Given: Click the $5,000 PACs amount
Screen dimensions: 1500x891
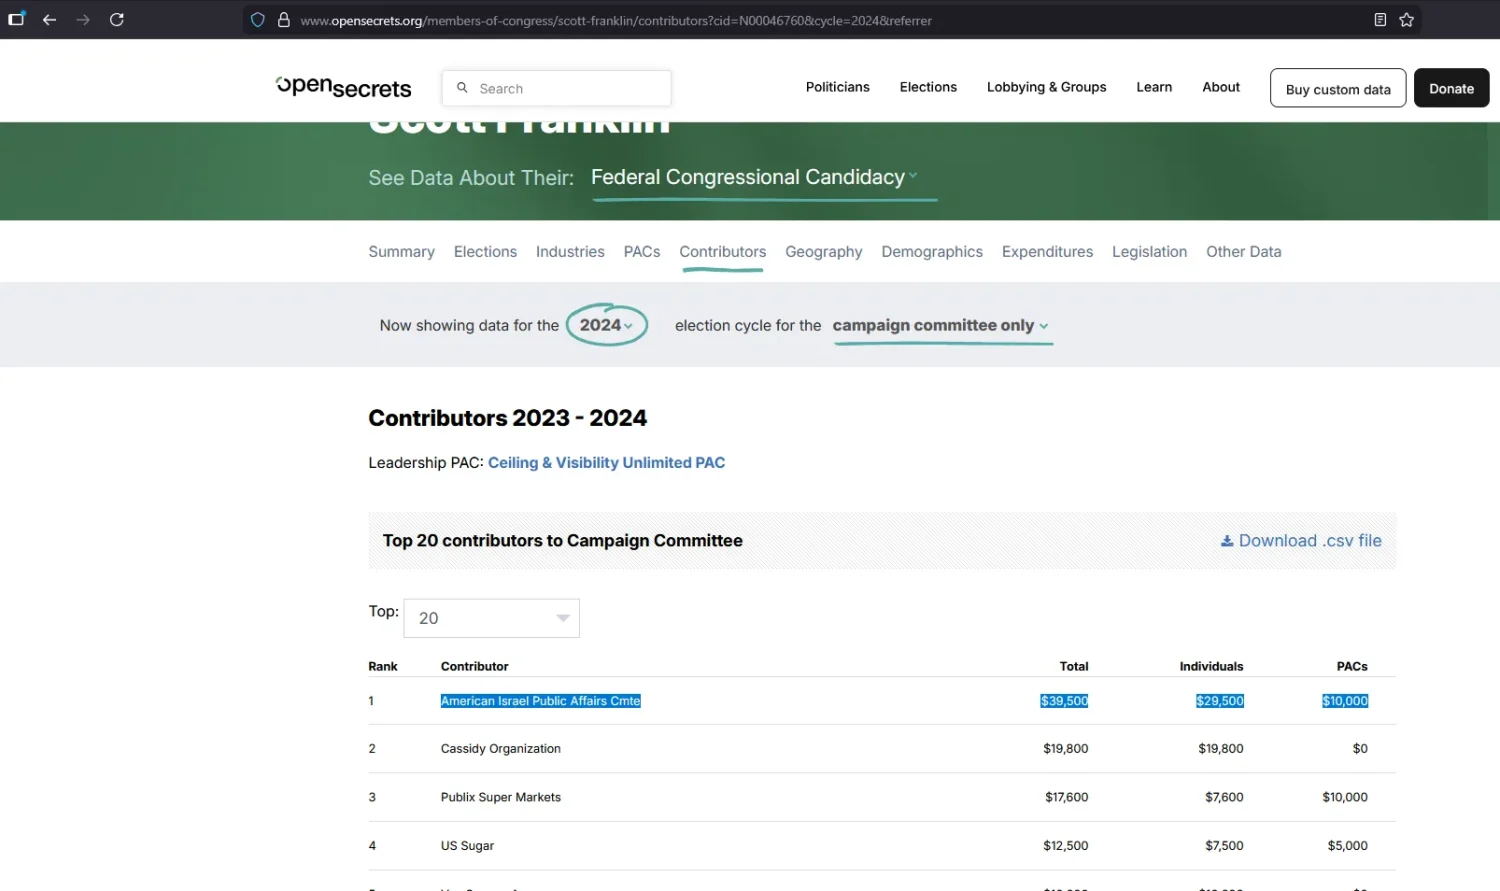Looking at the screenshot, I should coord(1347,846).
